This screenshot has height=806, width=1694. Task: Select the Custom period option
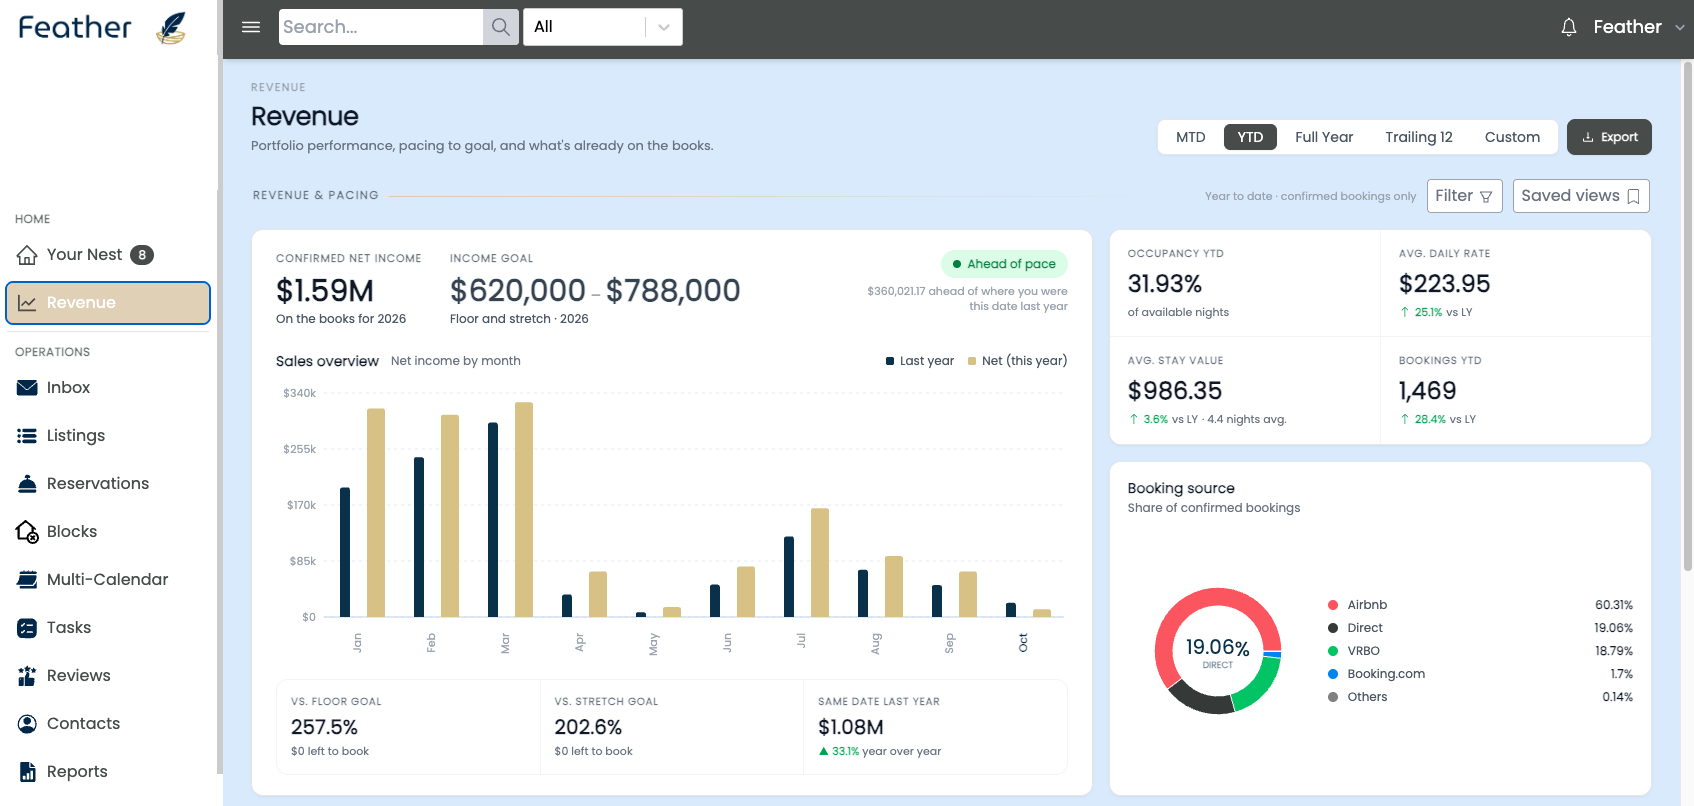(1512, 138)
